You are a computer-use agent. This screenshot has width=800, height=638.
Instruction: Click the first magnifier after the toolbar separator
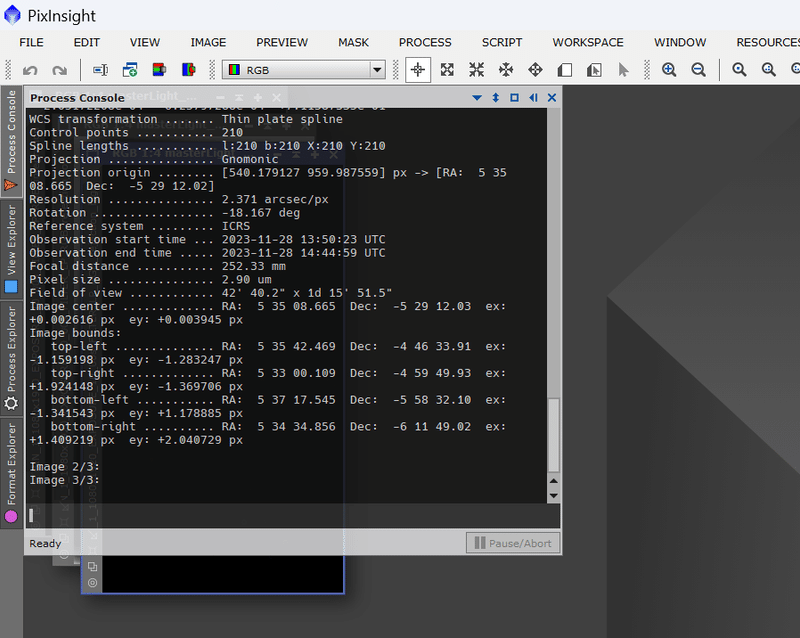click(739, 70)
